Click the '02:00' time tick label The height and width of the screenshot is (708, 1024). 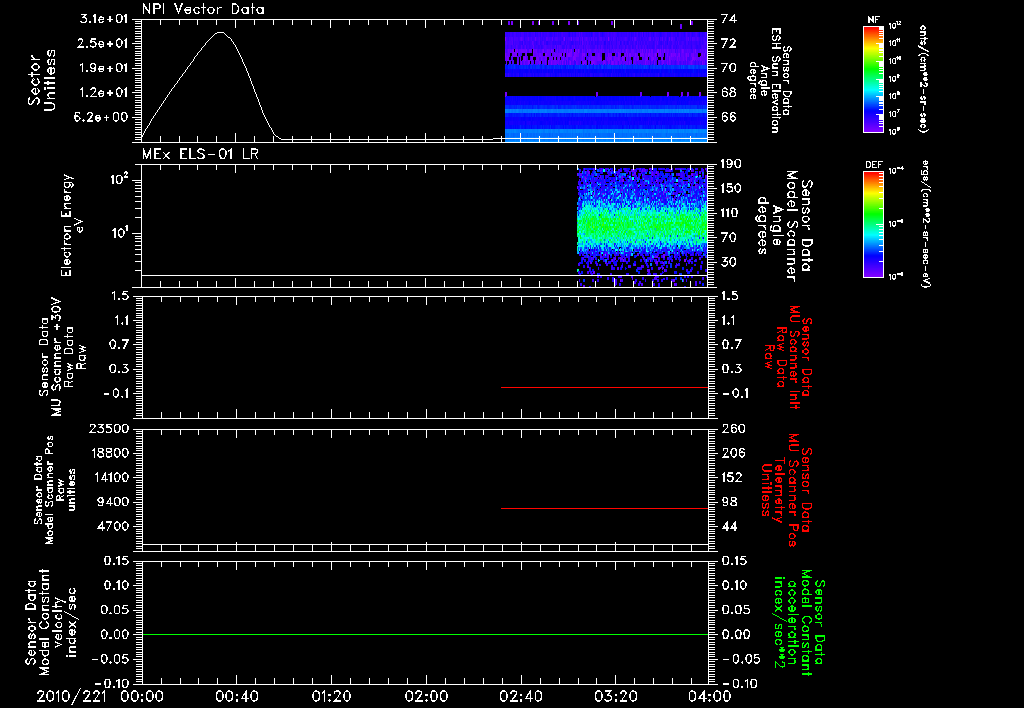click(x=426, y=696)
